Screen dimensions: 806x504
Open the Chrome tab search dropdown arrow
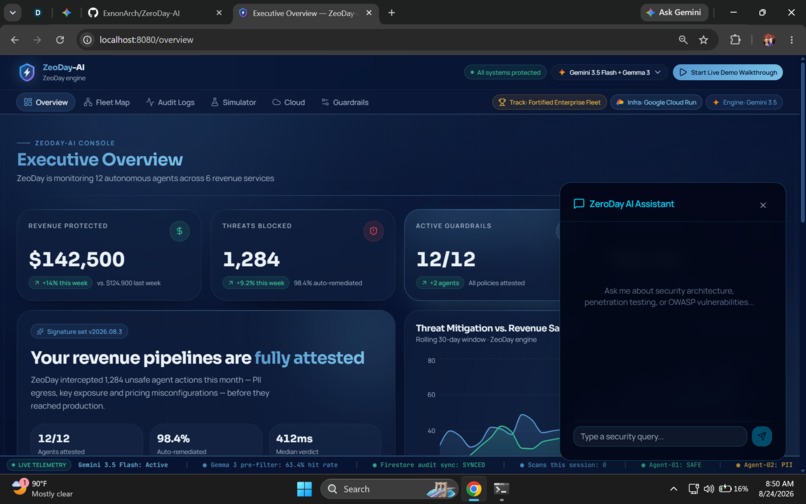pyautogui.click(x=12, y=13)
